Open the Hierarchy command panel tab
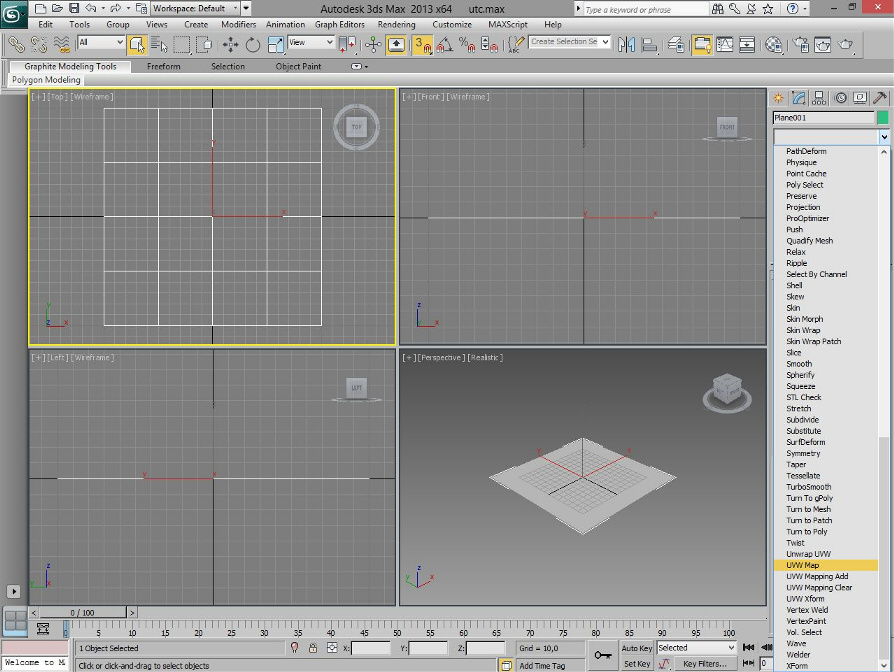 click(819, 98)
